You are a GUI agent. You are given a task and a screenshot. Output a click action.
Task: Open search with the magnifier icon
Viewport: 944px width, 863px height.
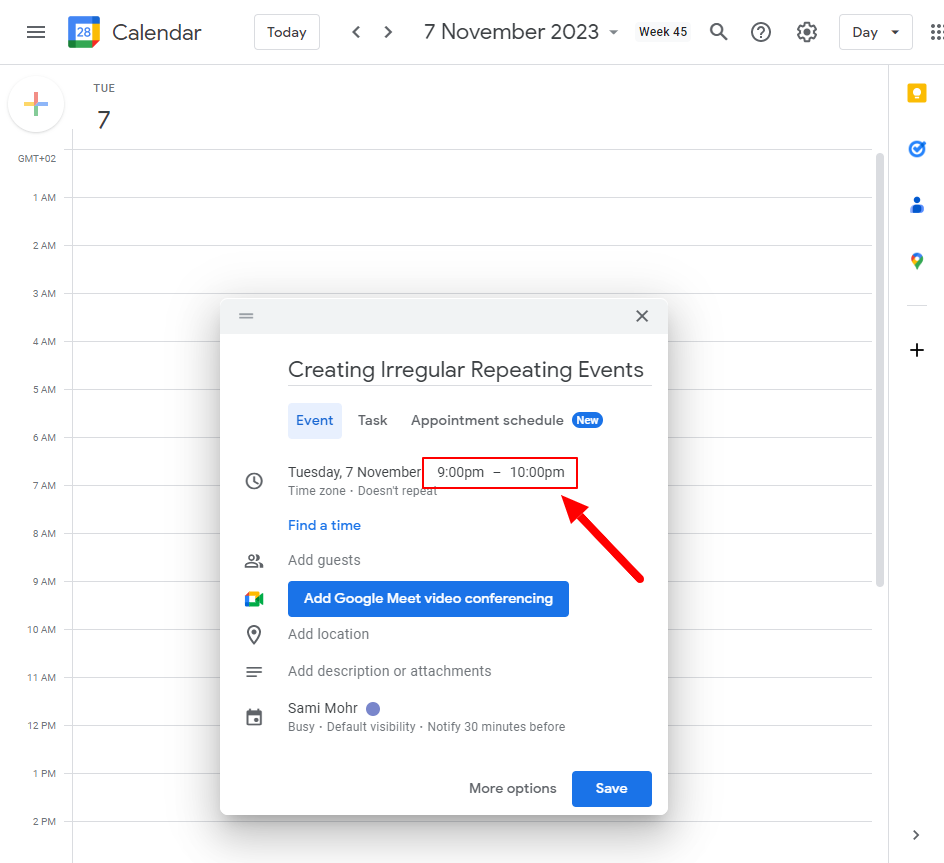(718, 32)
